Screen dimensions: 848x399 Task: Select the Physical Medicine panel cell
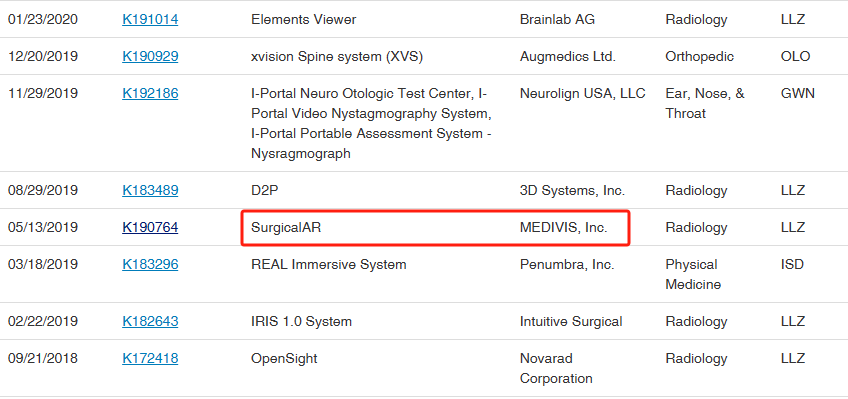tap(693, 274)
